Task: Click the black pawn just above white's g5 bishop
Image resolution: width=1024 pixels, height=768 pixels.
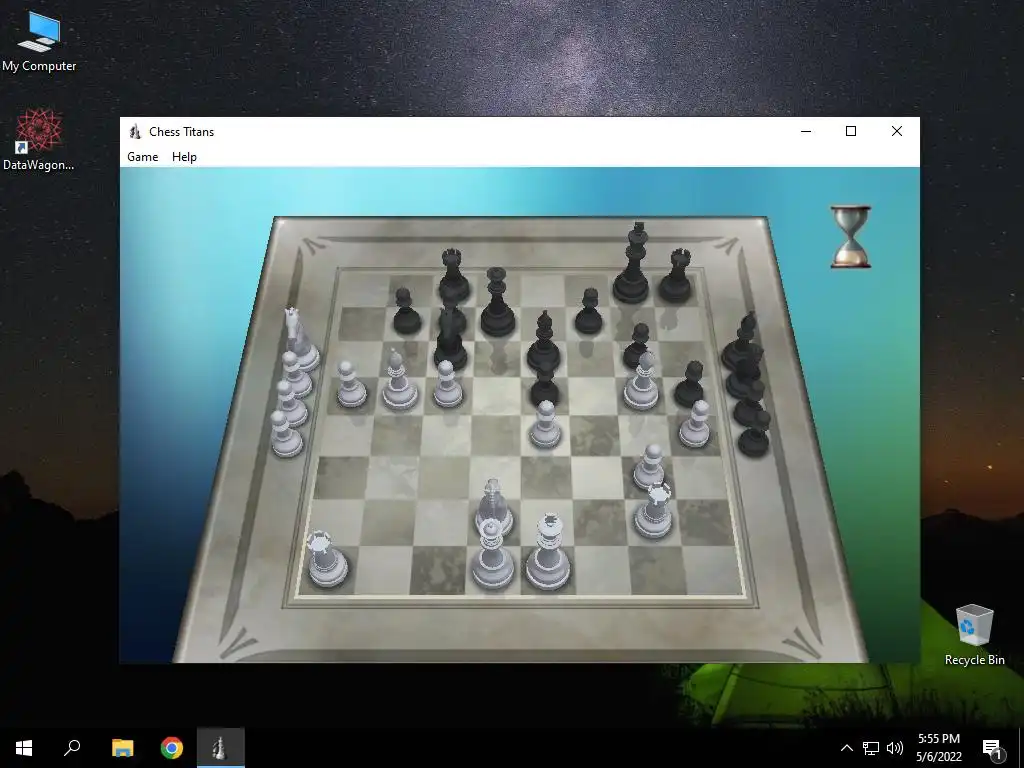Action: 637,345
